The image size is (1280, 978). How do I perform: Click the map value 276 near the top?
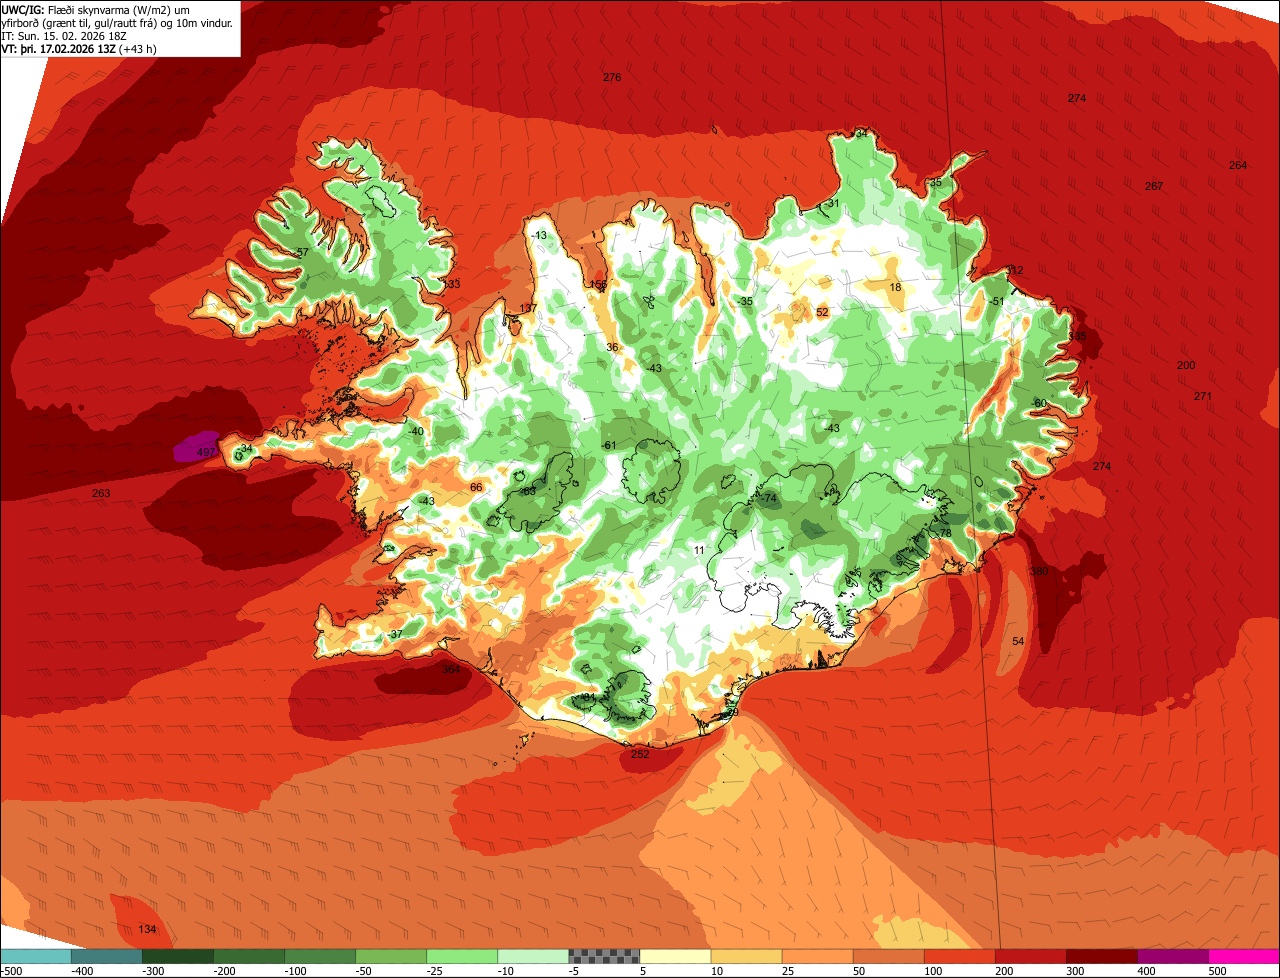[612, 77]
